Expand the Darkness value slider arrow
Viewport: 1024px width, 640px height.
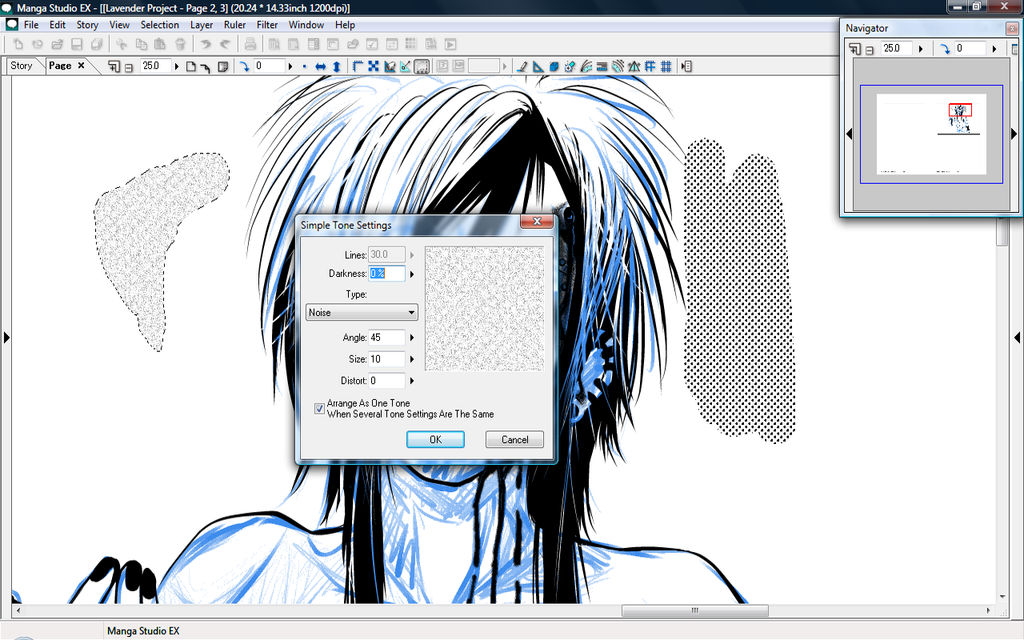coord(412,273)
